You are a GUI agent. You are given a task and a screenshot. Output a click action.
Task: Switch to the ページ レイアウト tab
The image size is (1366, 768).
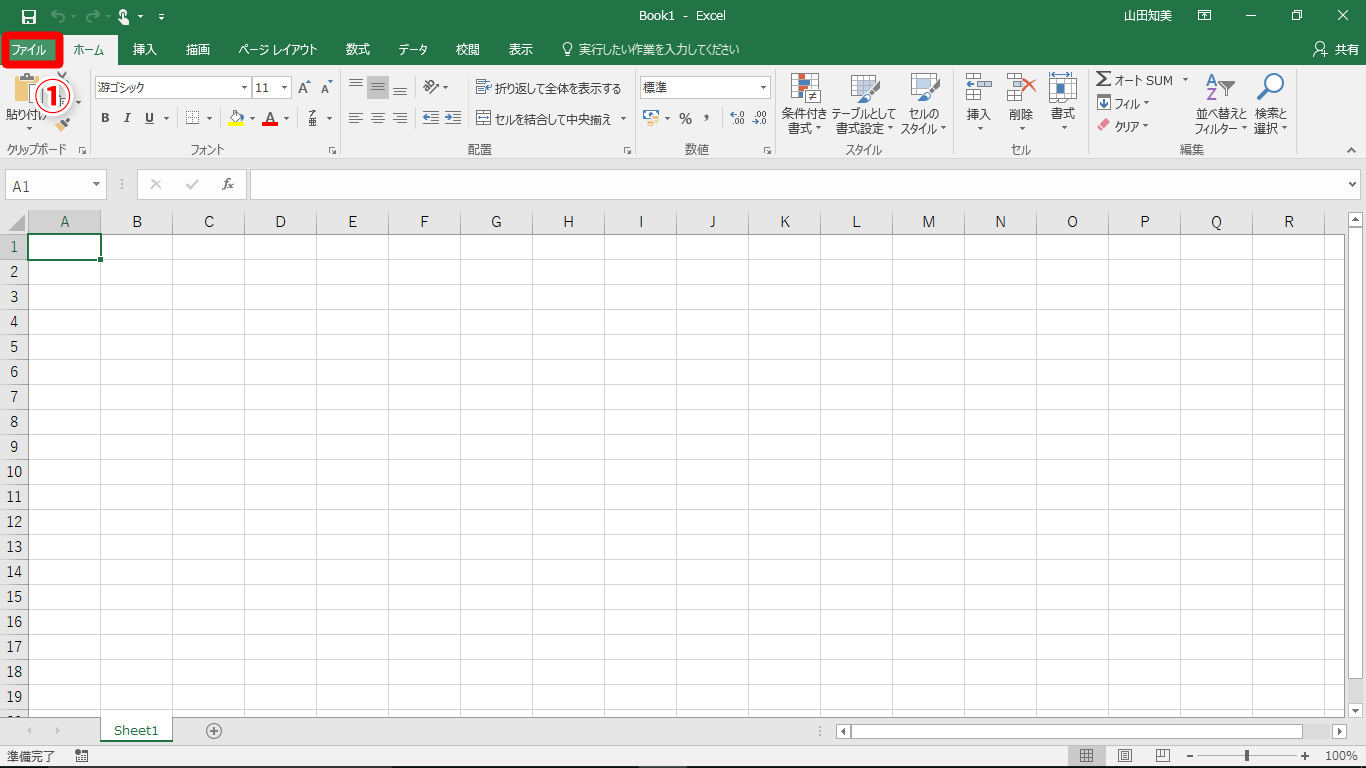coord(278,49)
